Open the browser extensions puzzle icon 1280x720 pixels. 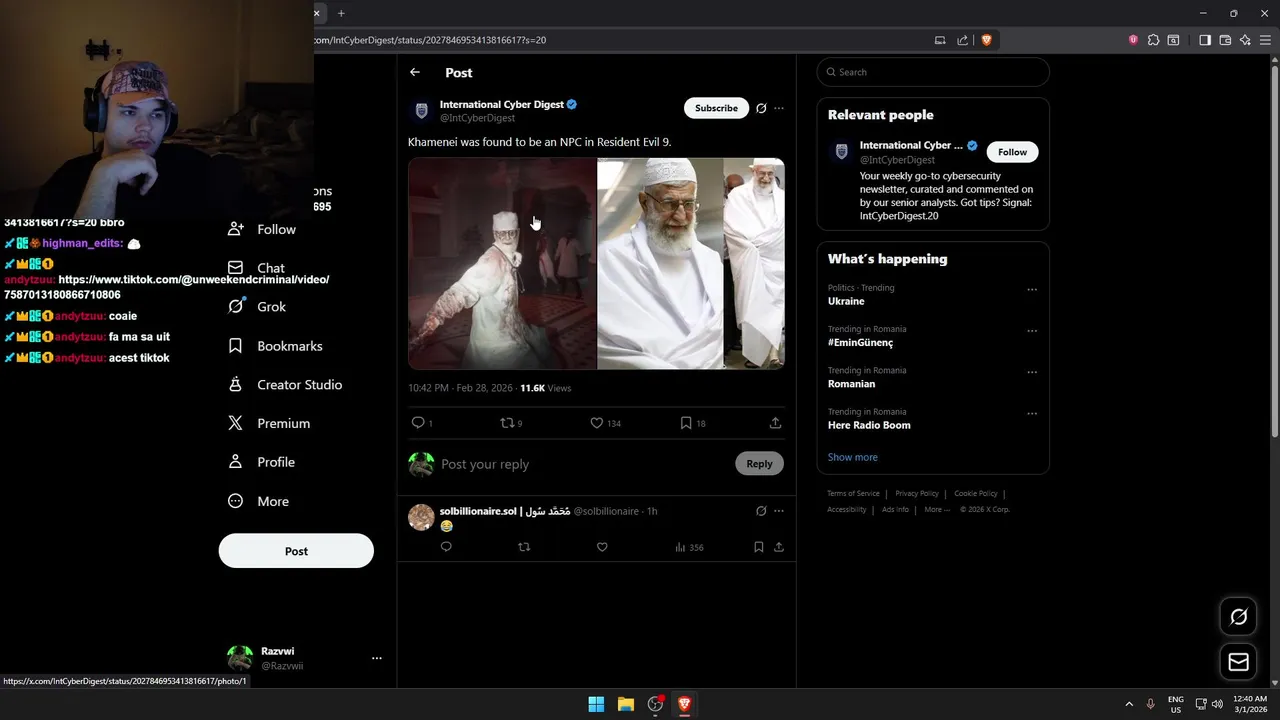tap(1154, 40)
